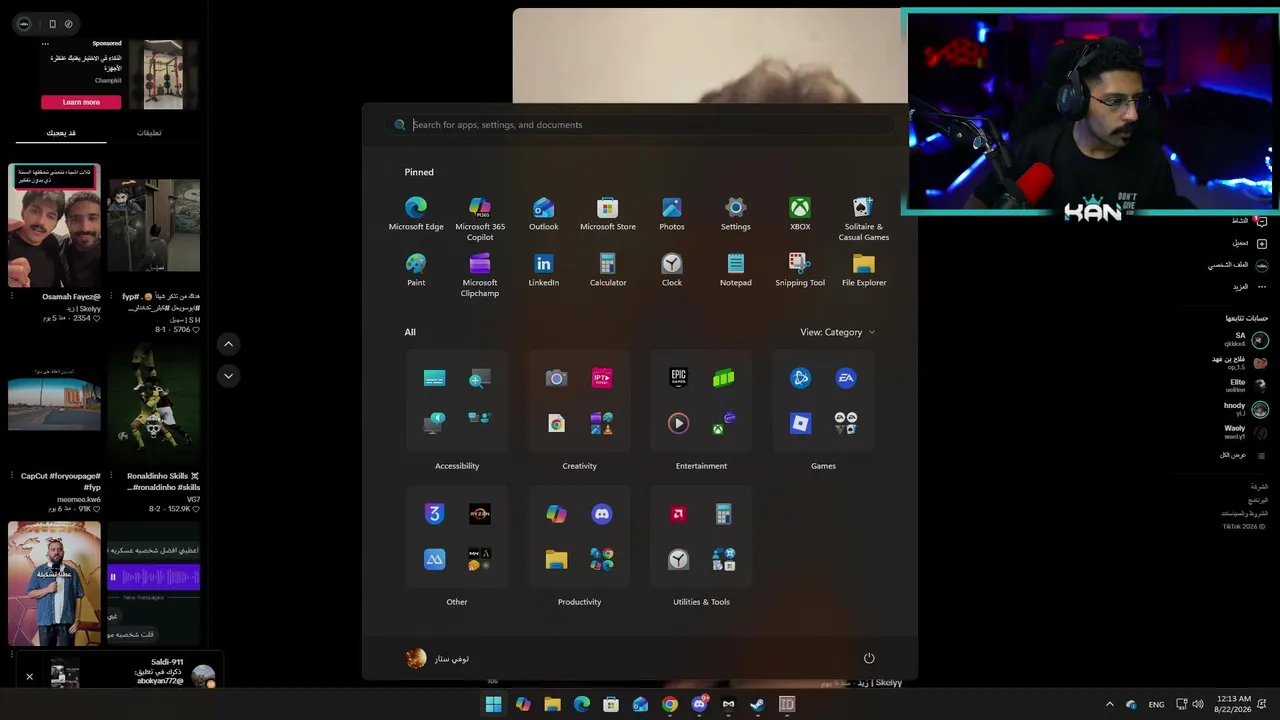Open the Ronaldinho Skills video thumbnail

click(154, 405)
